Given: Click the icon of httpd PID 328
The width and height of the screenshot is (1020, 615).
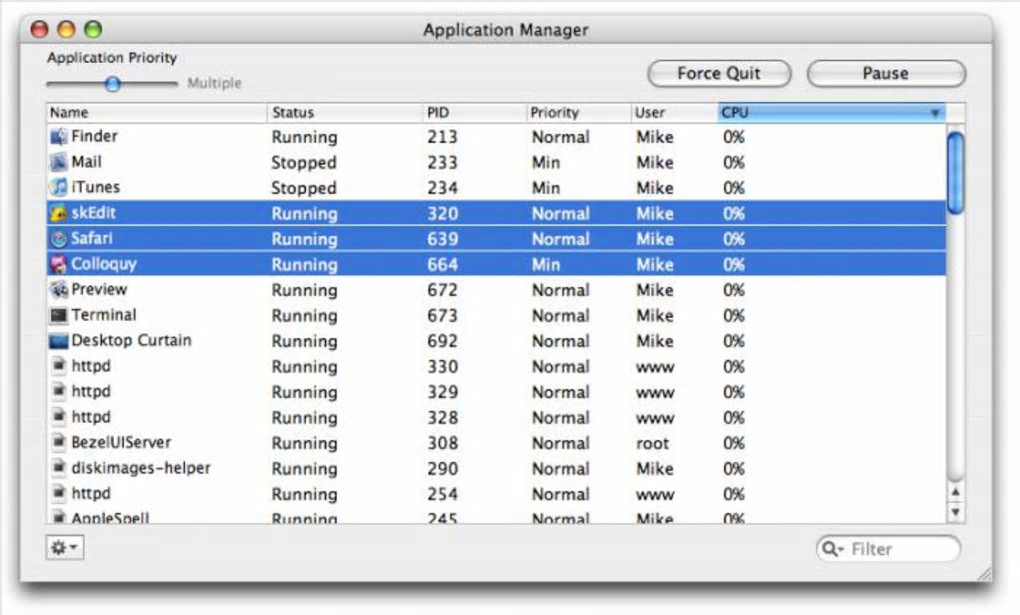Looking at the screenshot, I should (59, 417).
